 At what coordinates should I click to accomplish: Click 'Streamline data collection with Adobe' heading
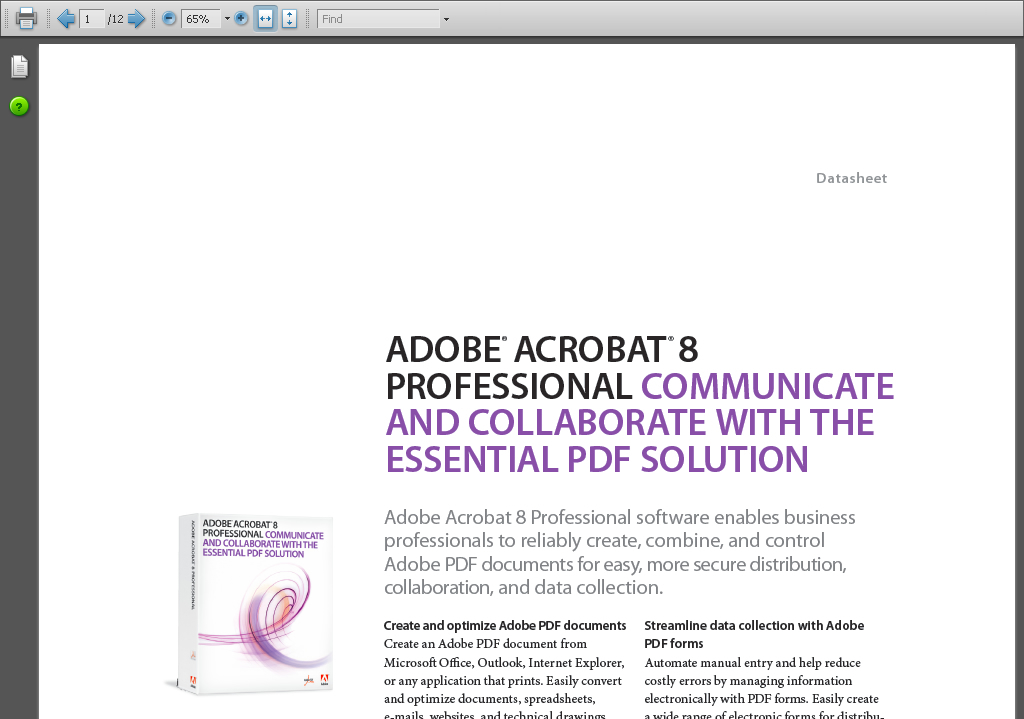tap(754, 626)
